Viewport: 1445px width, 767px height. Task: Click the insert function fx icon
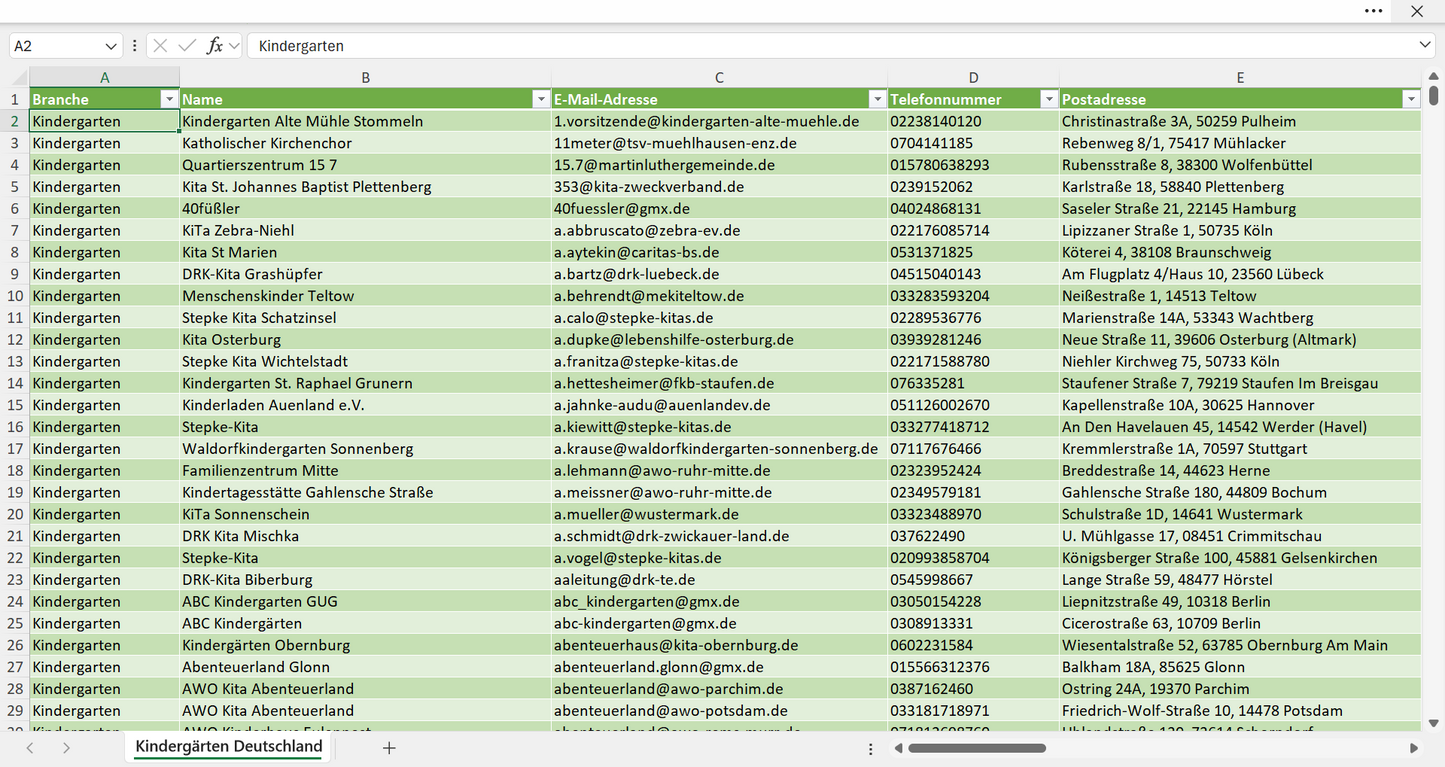(x=214, y=46)
